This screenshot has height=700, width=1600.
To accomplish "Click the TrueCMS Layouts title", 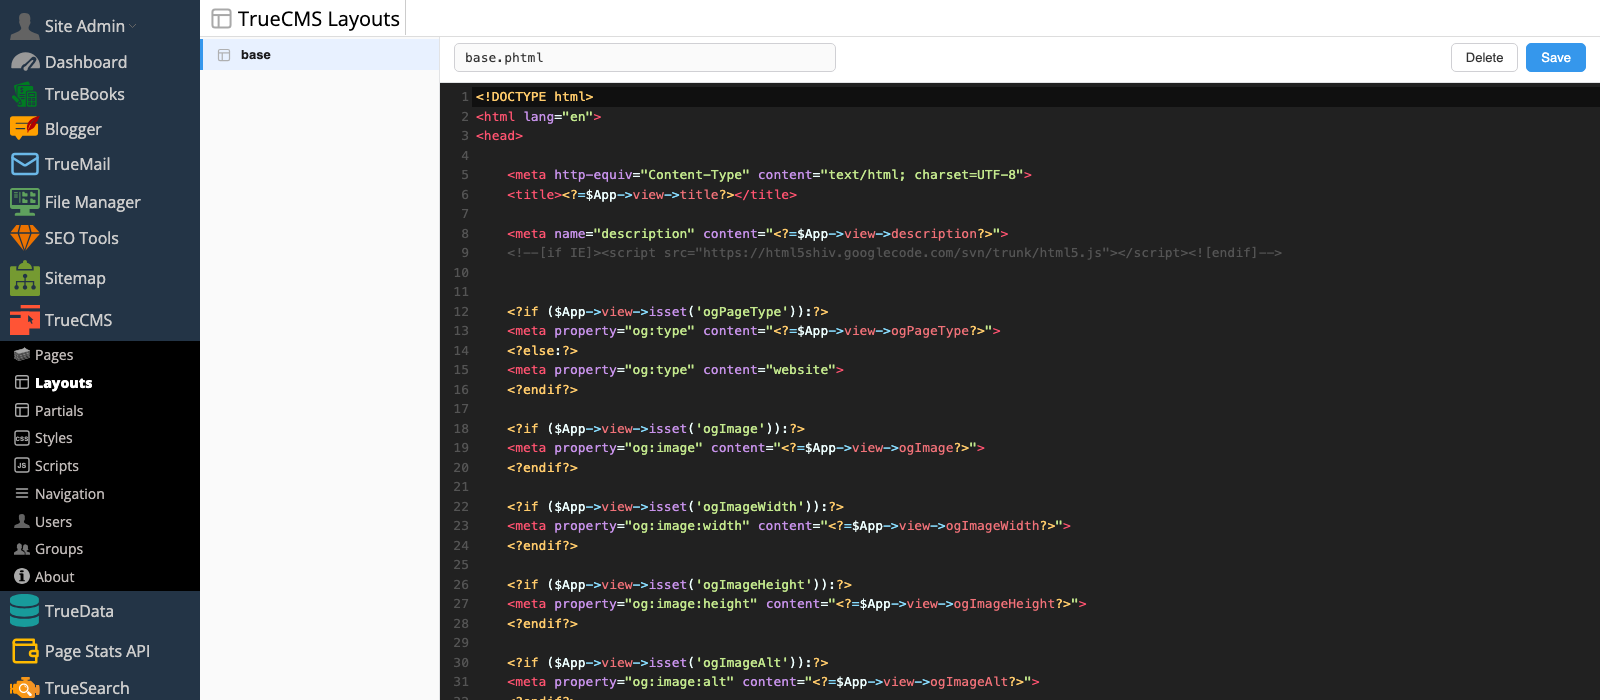I will coord(319,19).
